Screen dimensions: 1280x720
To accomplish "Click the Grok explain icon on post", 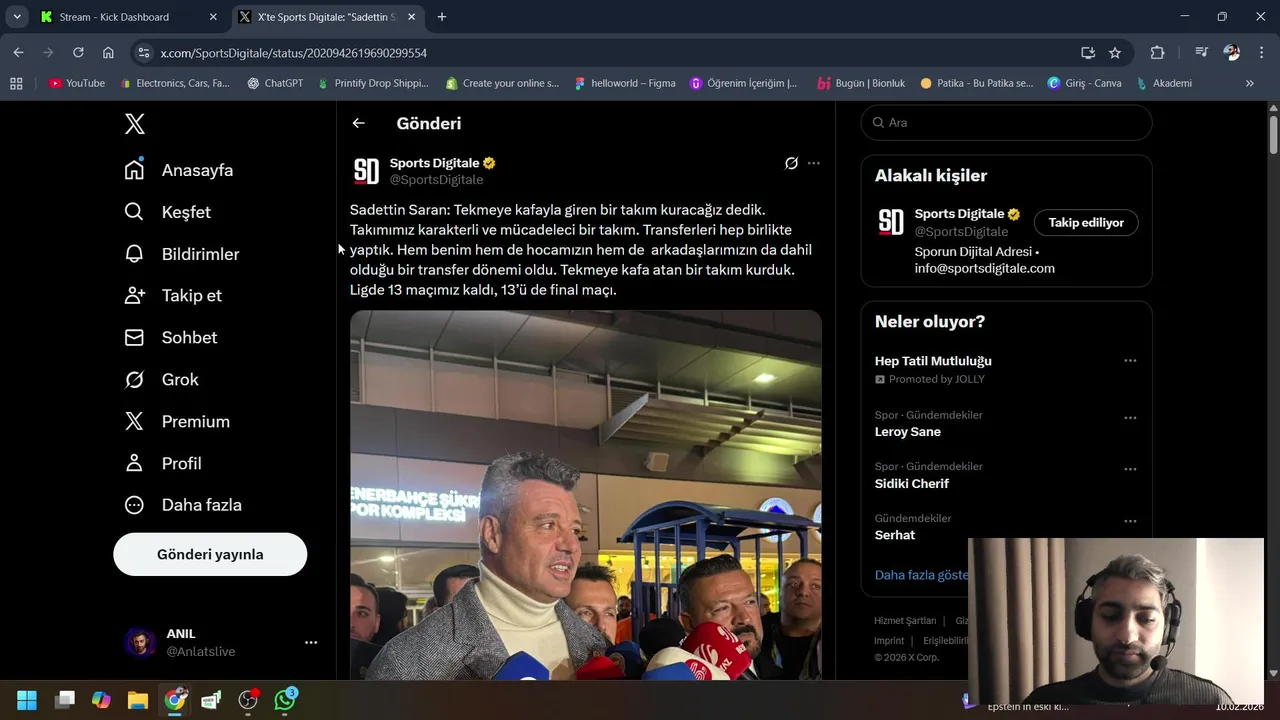I will tap(791, 163).
